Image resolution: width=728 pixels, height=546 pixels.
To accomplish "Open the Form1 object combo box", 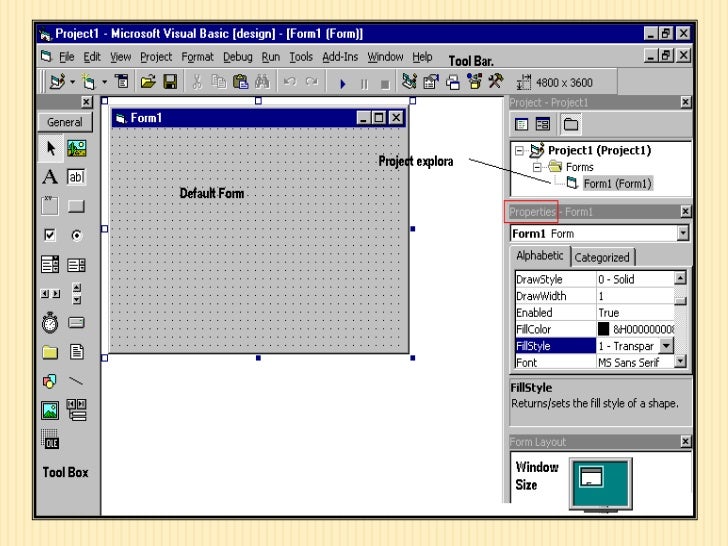I will [599, 233].
